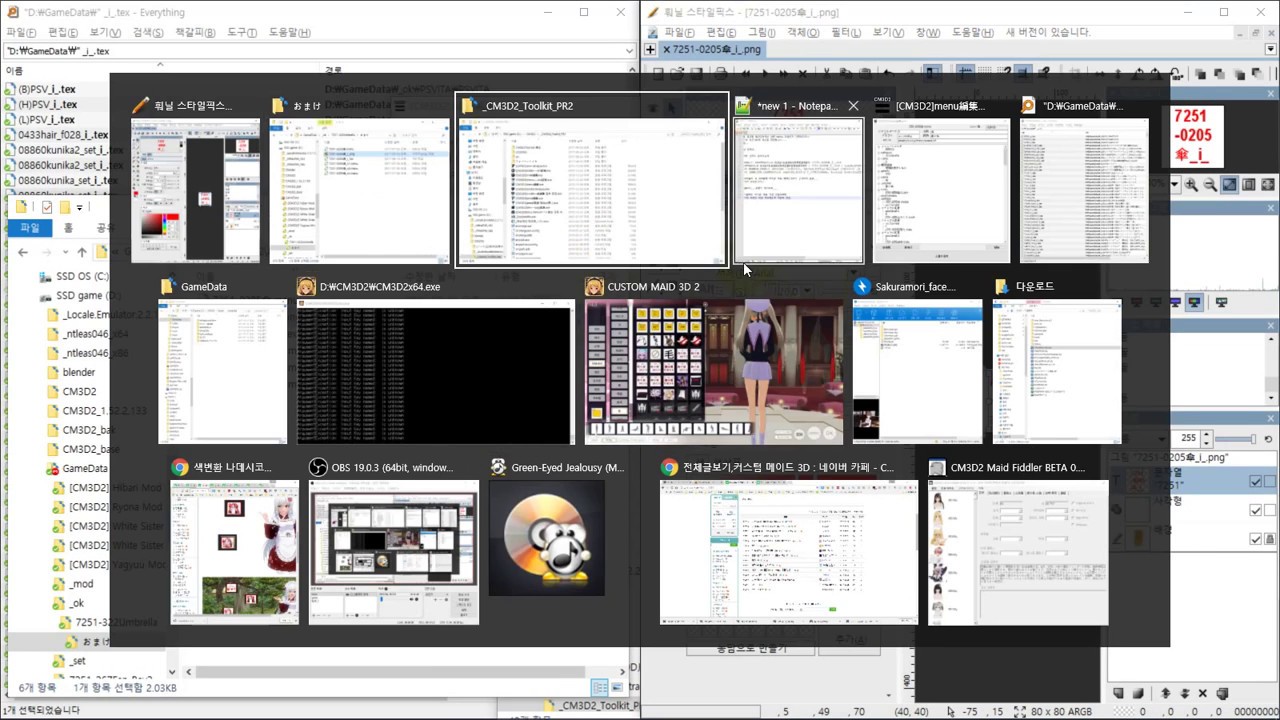Select (L)PSV_i_.tex in Everything results

46,119
